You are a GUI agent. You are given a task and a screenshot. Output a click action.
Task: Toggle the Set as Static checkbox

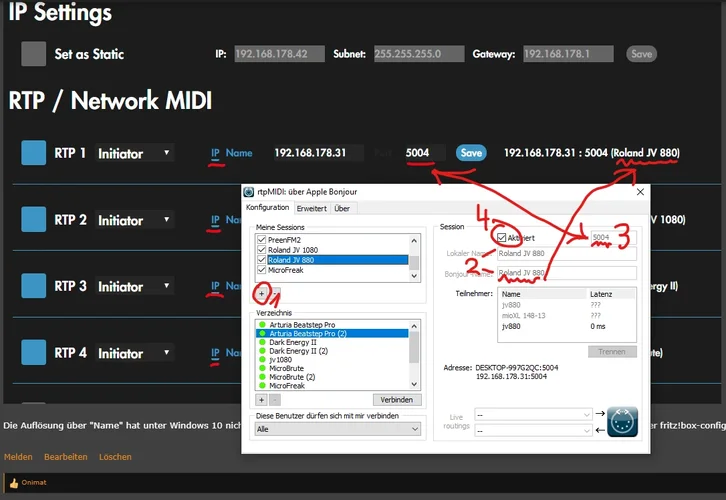tap(33, 54)
